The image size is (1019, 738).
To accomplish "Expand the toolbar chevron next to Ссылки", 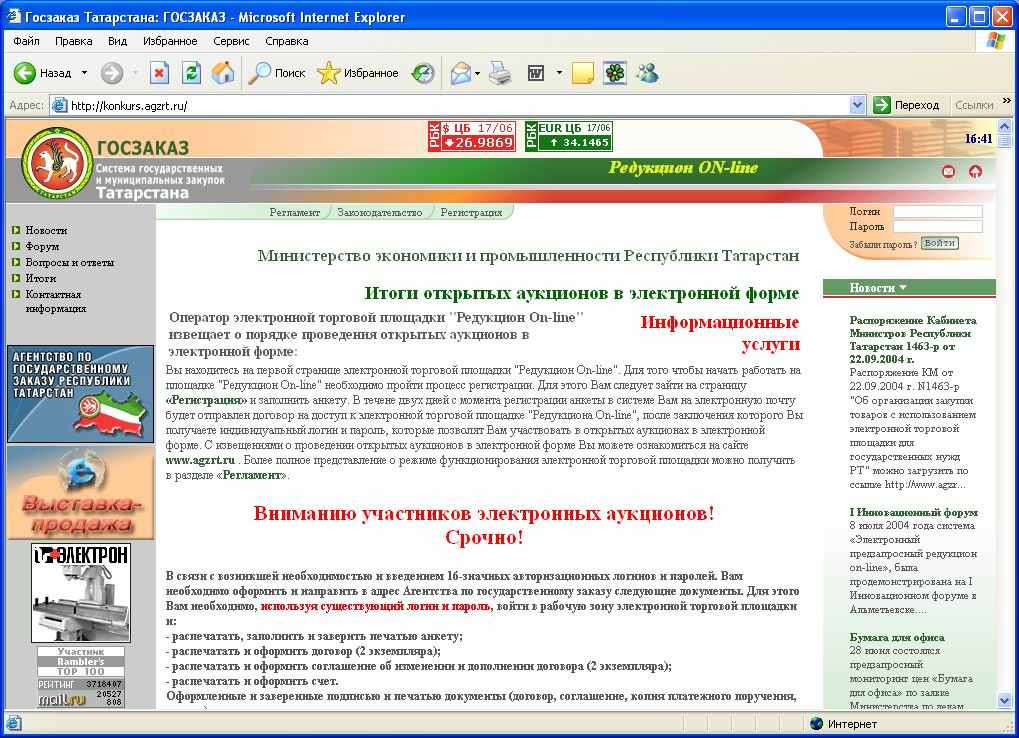I will tap(1007, 101).
